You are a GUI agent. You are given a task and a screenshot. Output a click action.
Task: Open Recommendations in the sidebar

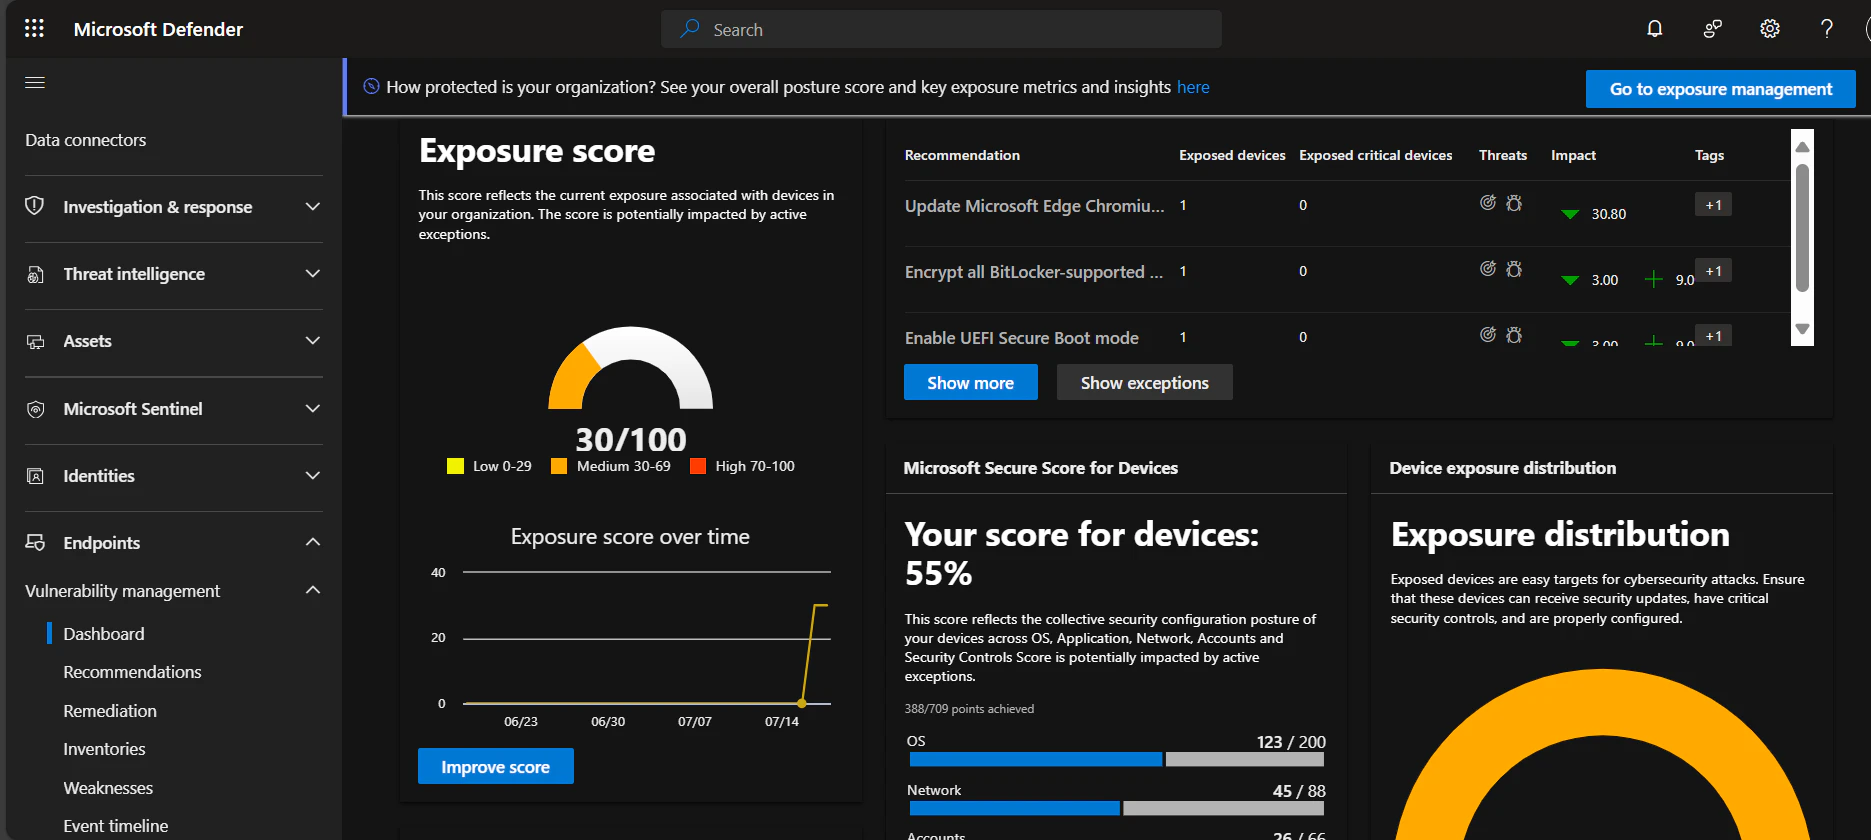pyautogui.click(x=132, y=672)
